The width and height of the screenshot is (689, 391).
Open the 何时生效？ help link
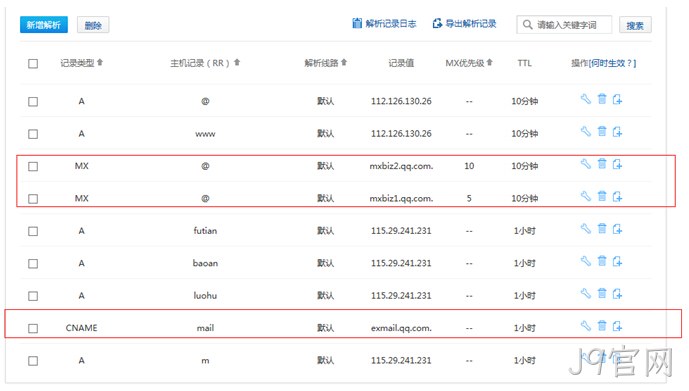pyautogui.click(x=613, y=63)
